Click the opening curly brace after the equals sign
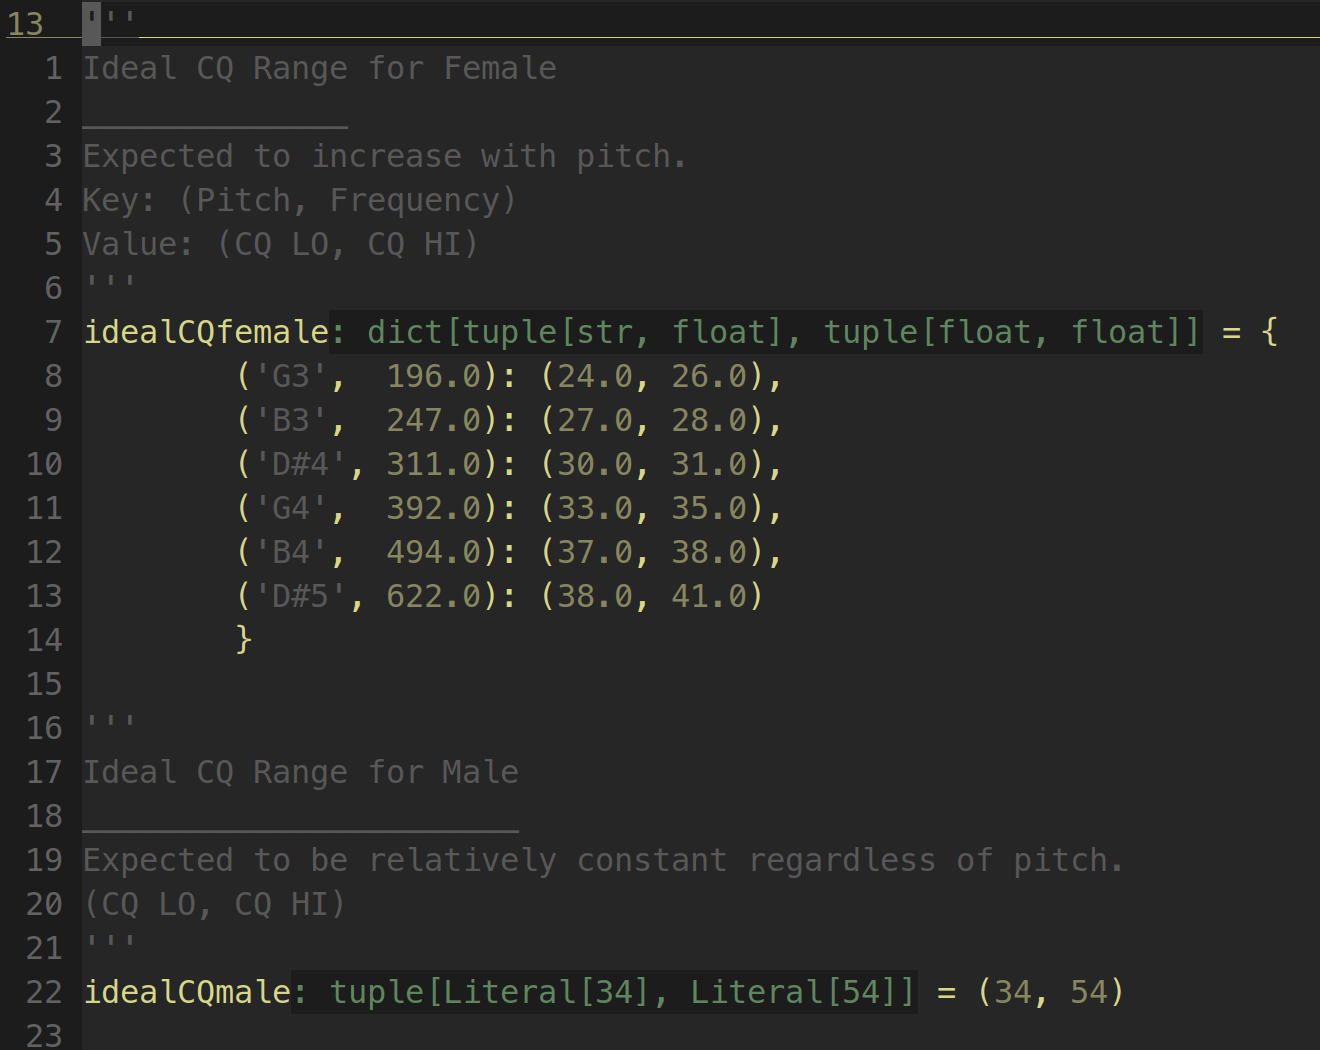This screenshot has width=1320, height=1050. (1270, 332)
